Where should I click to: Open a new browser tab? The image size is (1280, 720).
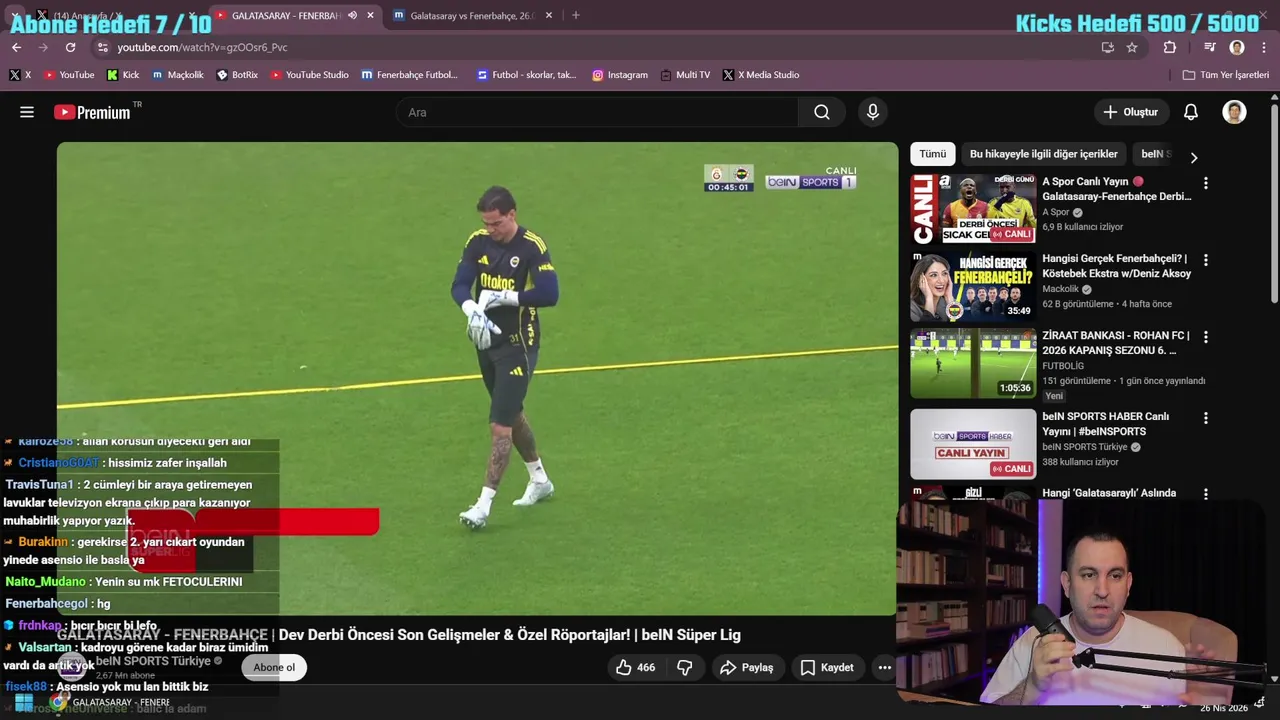(x=575, y=15)
